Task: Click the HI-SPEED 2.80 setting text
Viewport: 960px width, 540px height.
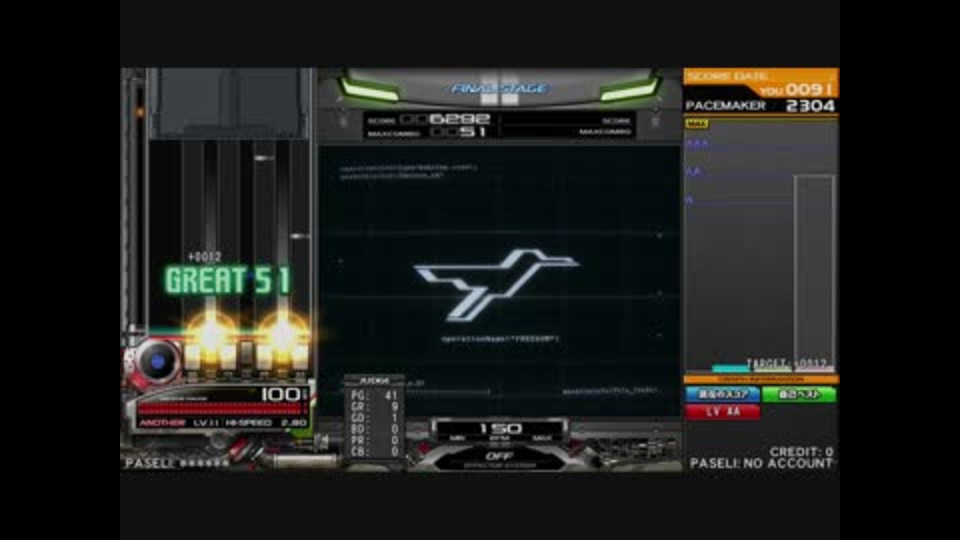Action: click(266, 423)
